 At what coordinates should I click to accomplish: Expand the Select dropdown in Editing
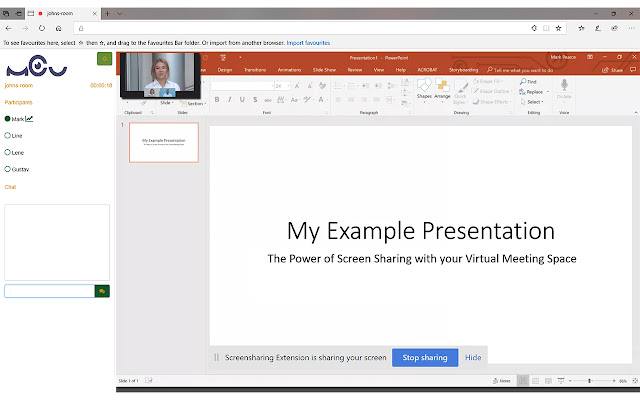click(534, 102)
